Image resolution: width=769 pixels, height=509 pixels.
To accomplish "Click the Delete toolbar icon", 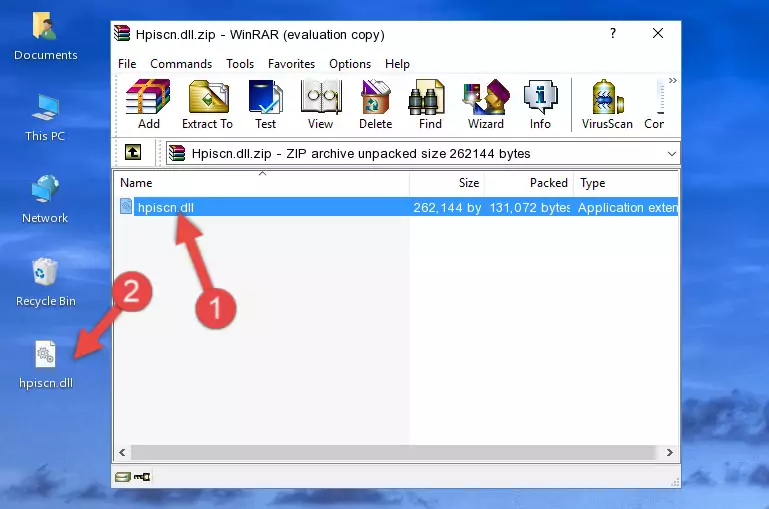I will pyautogui.click(x=376, y=104).
